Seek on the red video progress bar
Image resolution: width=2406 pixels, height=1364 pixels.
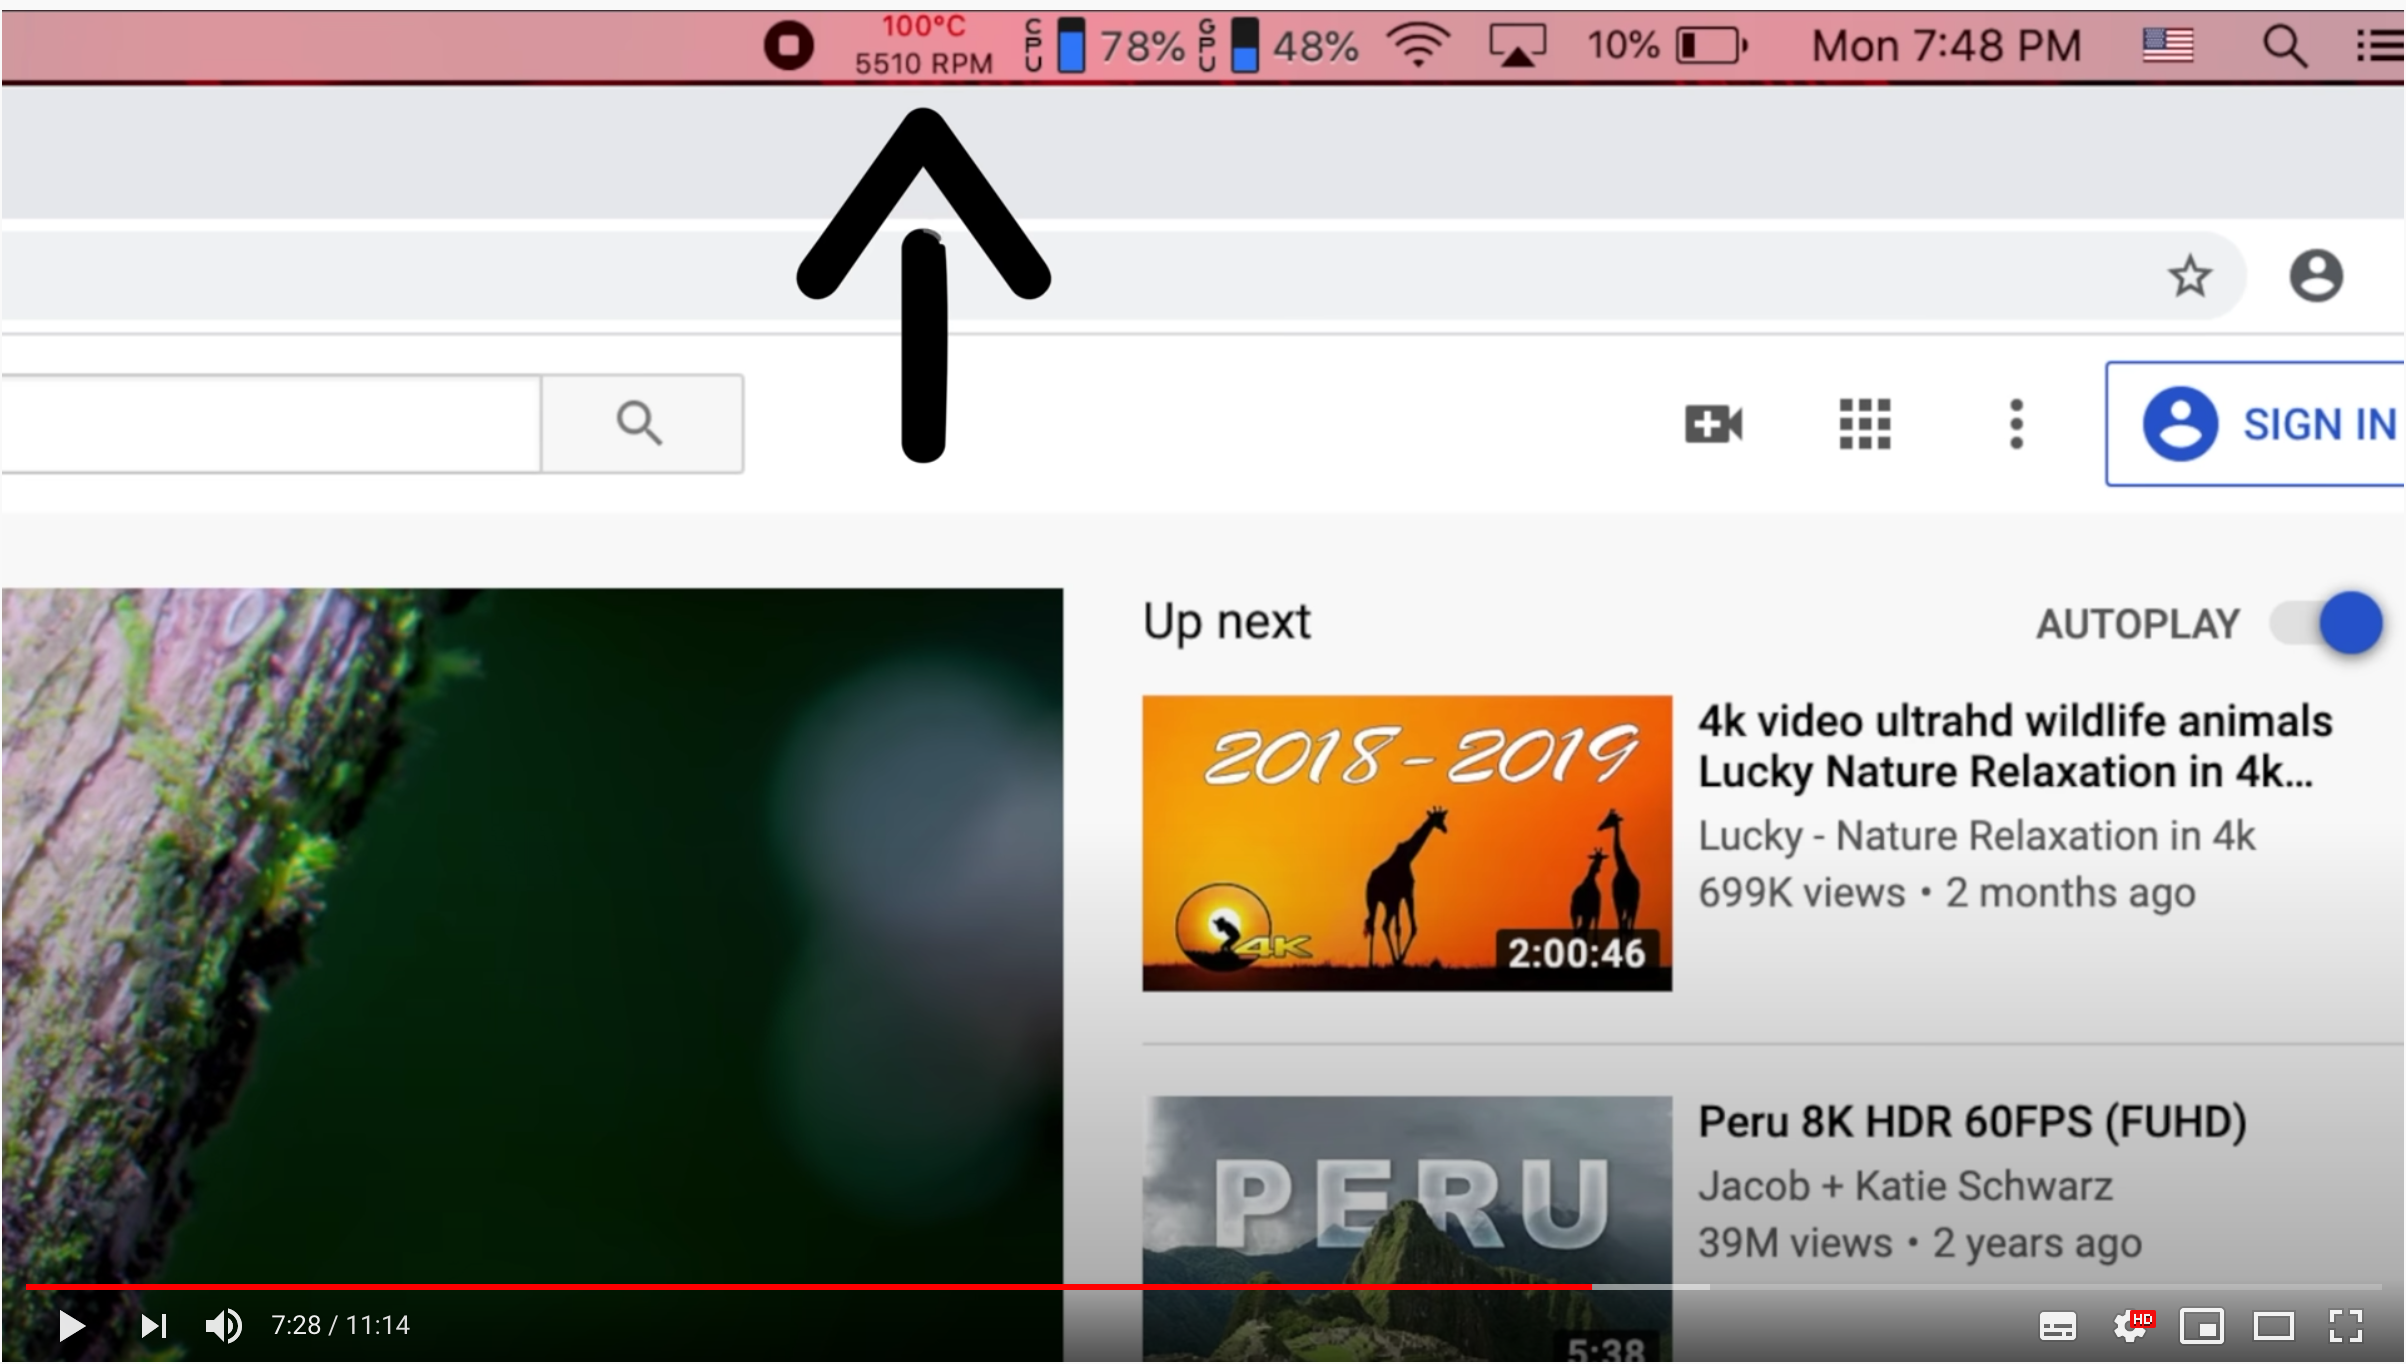point(800,1287)
